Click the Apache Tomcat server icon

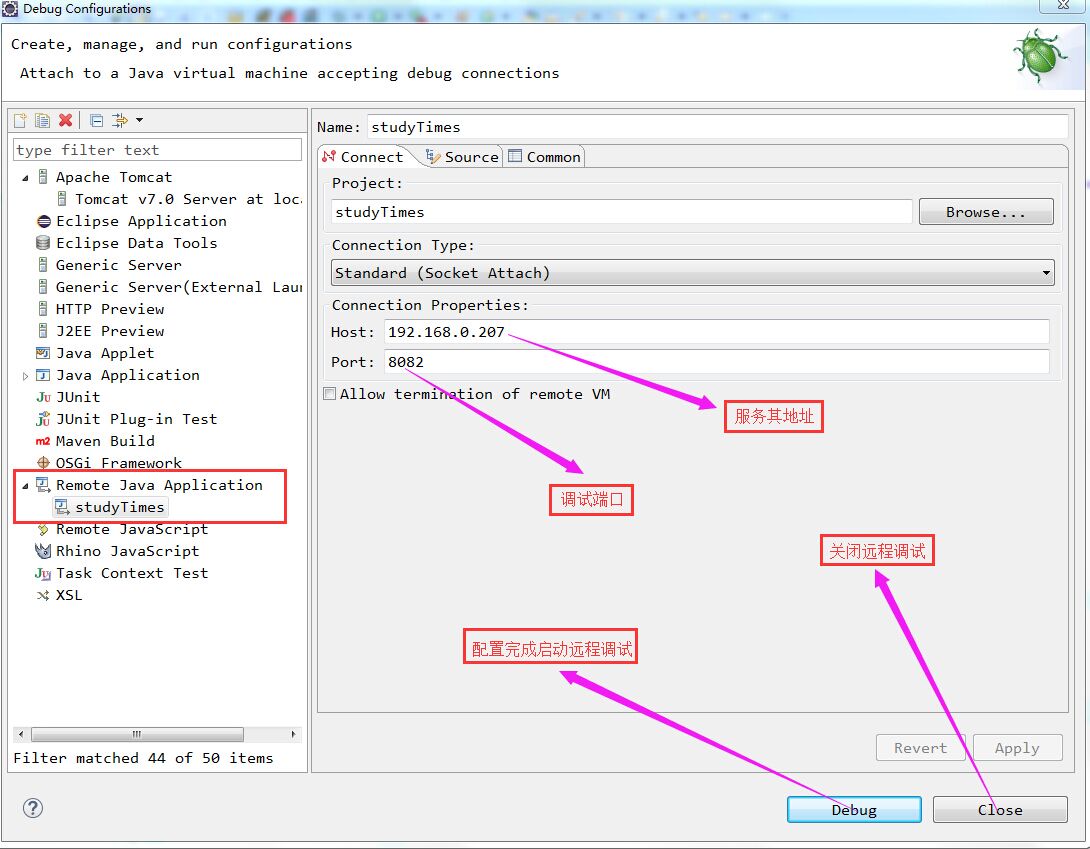point(43,177)
